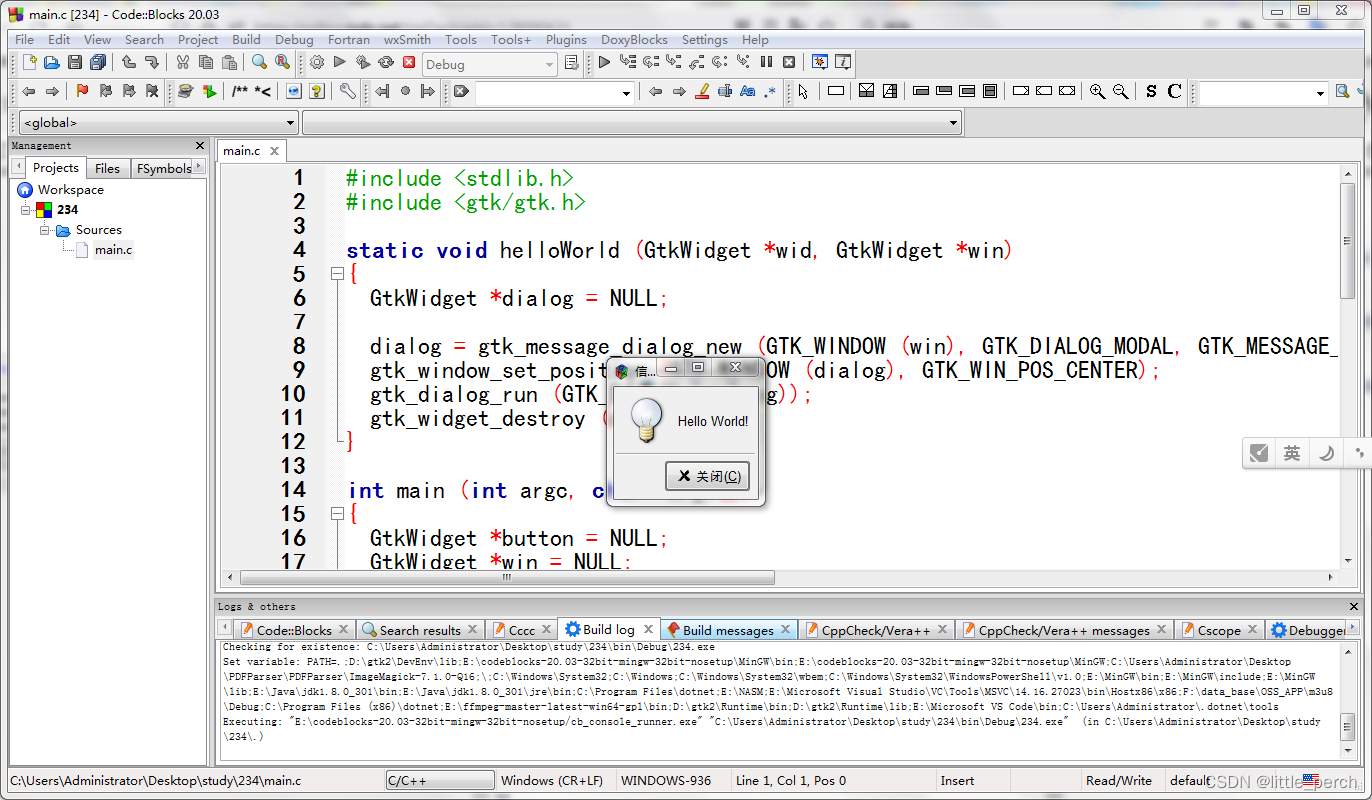This screenshot has width=1372, height=800.
Task: Toggle a bookmark with the red flag icon
Action: point(82,91)
